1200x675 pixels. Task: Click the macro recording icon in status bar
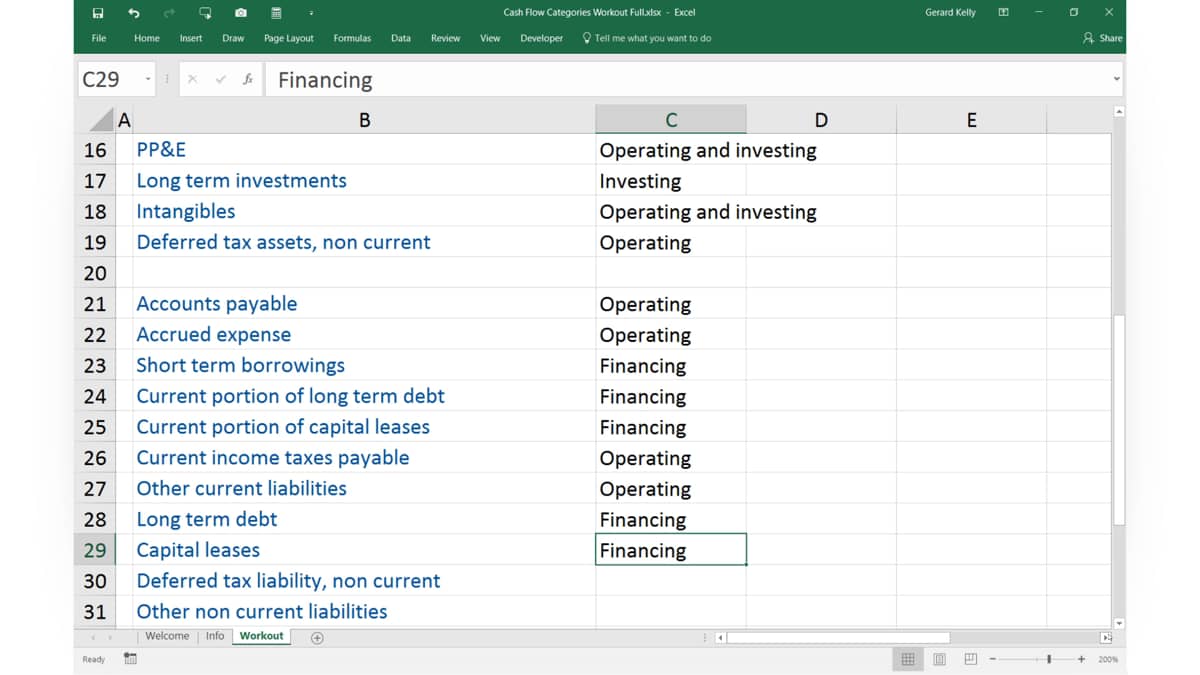130,659
